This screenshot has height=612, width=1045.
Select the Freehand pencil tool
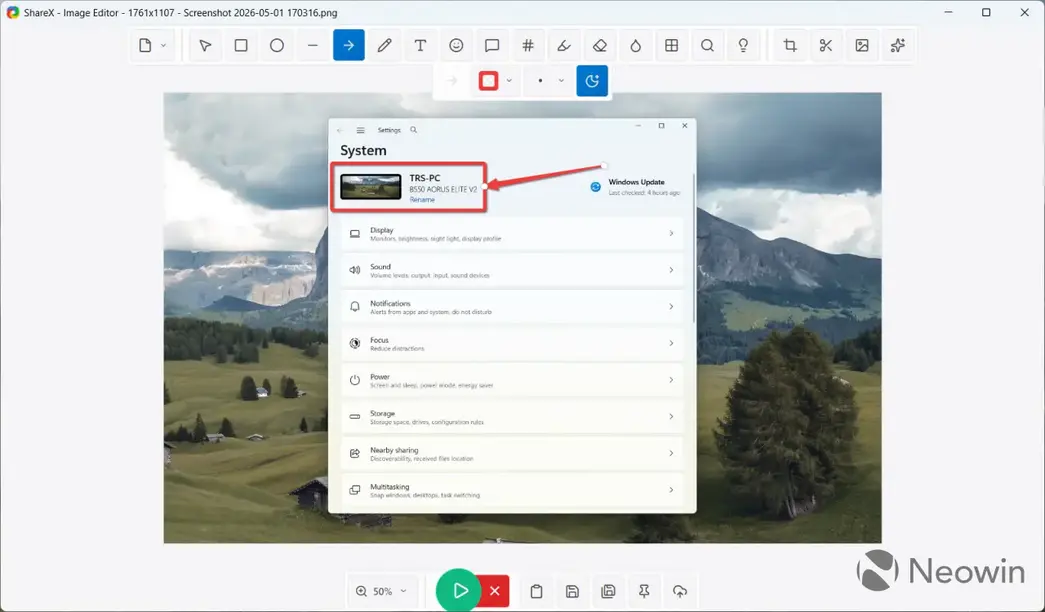pyautogui.click(x=385, y=45)
